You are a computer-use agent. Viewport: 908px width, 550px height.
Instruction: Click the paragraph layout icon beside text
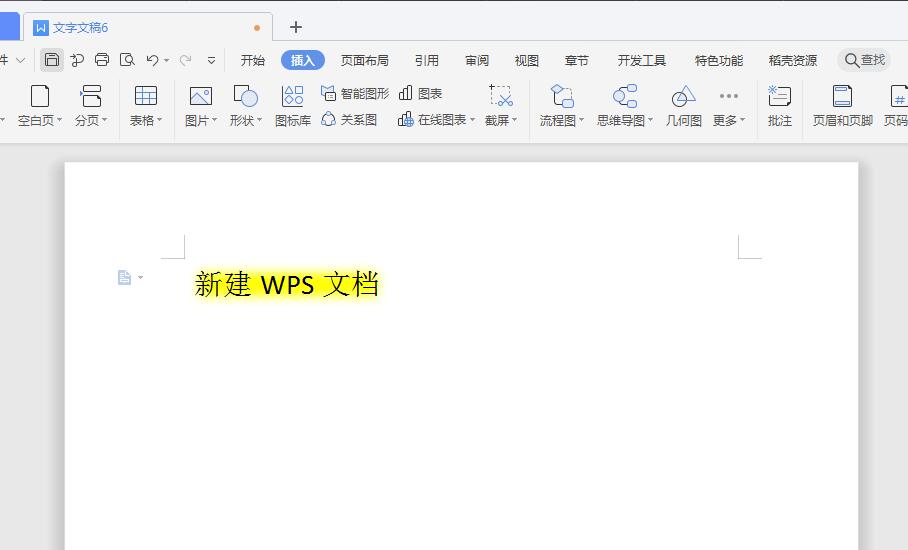[125, 278]
